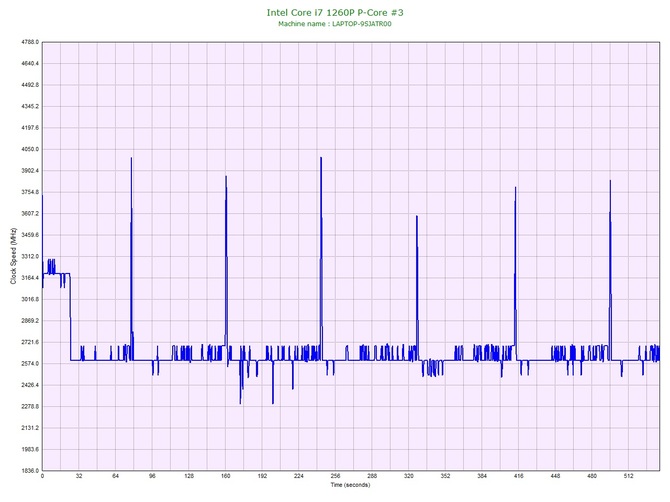
Task: Click the y-axis value 2131.2
Action: (x=30, y=428)
